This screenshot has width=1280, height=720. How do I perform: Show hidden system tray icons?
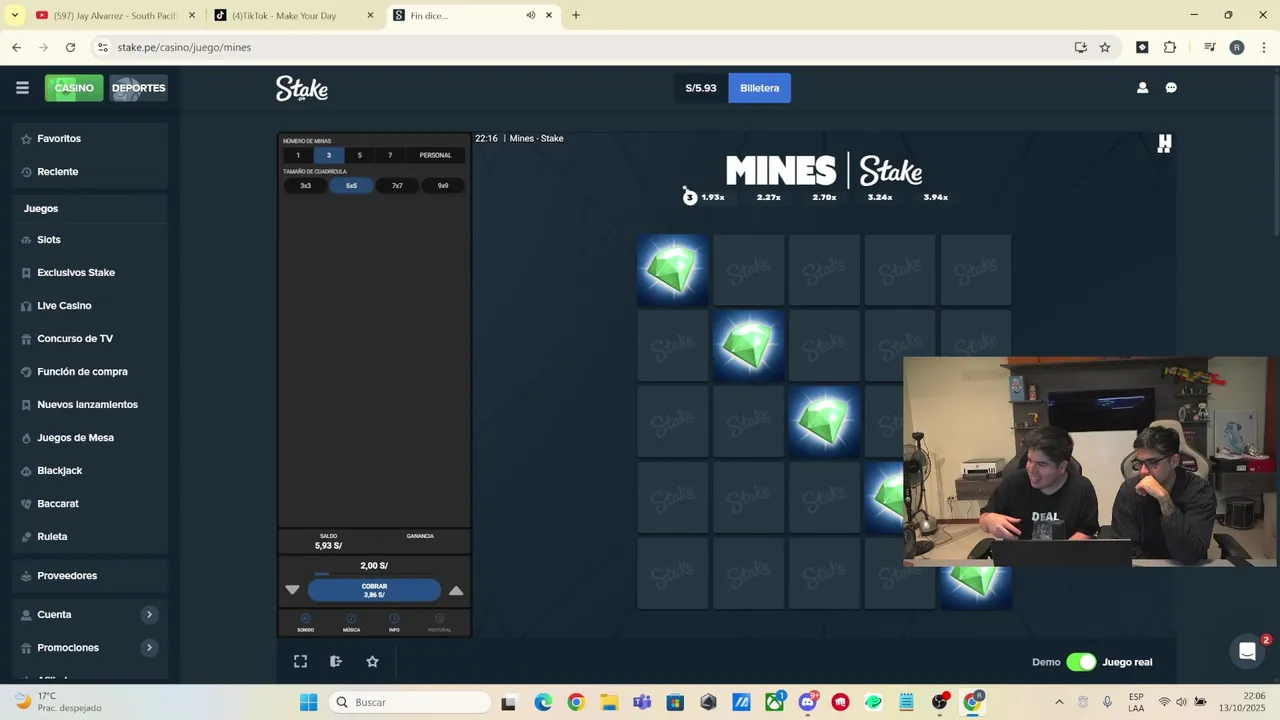coord(1059,702)
